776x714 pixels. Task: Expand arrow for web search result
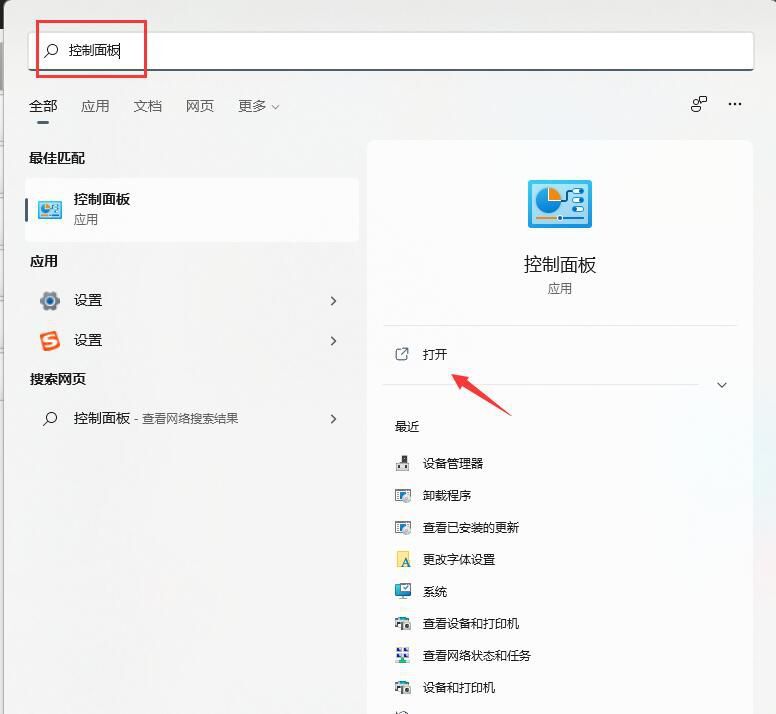pos(333,419)
